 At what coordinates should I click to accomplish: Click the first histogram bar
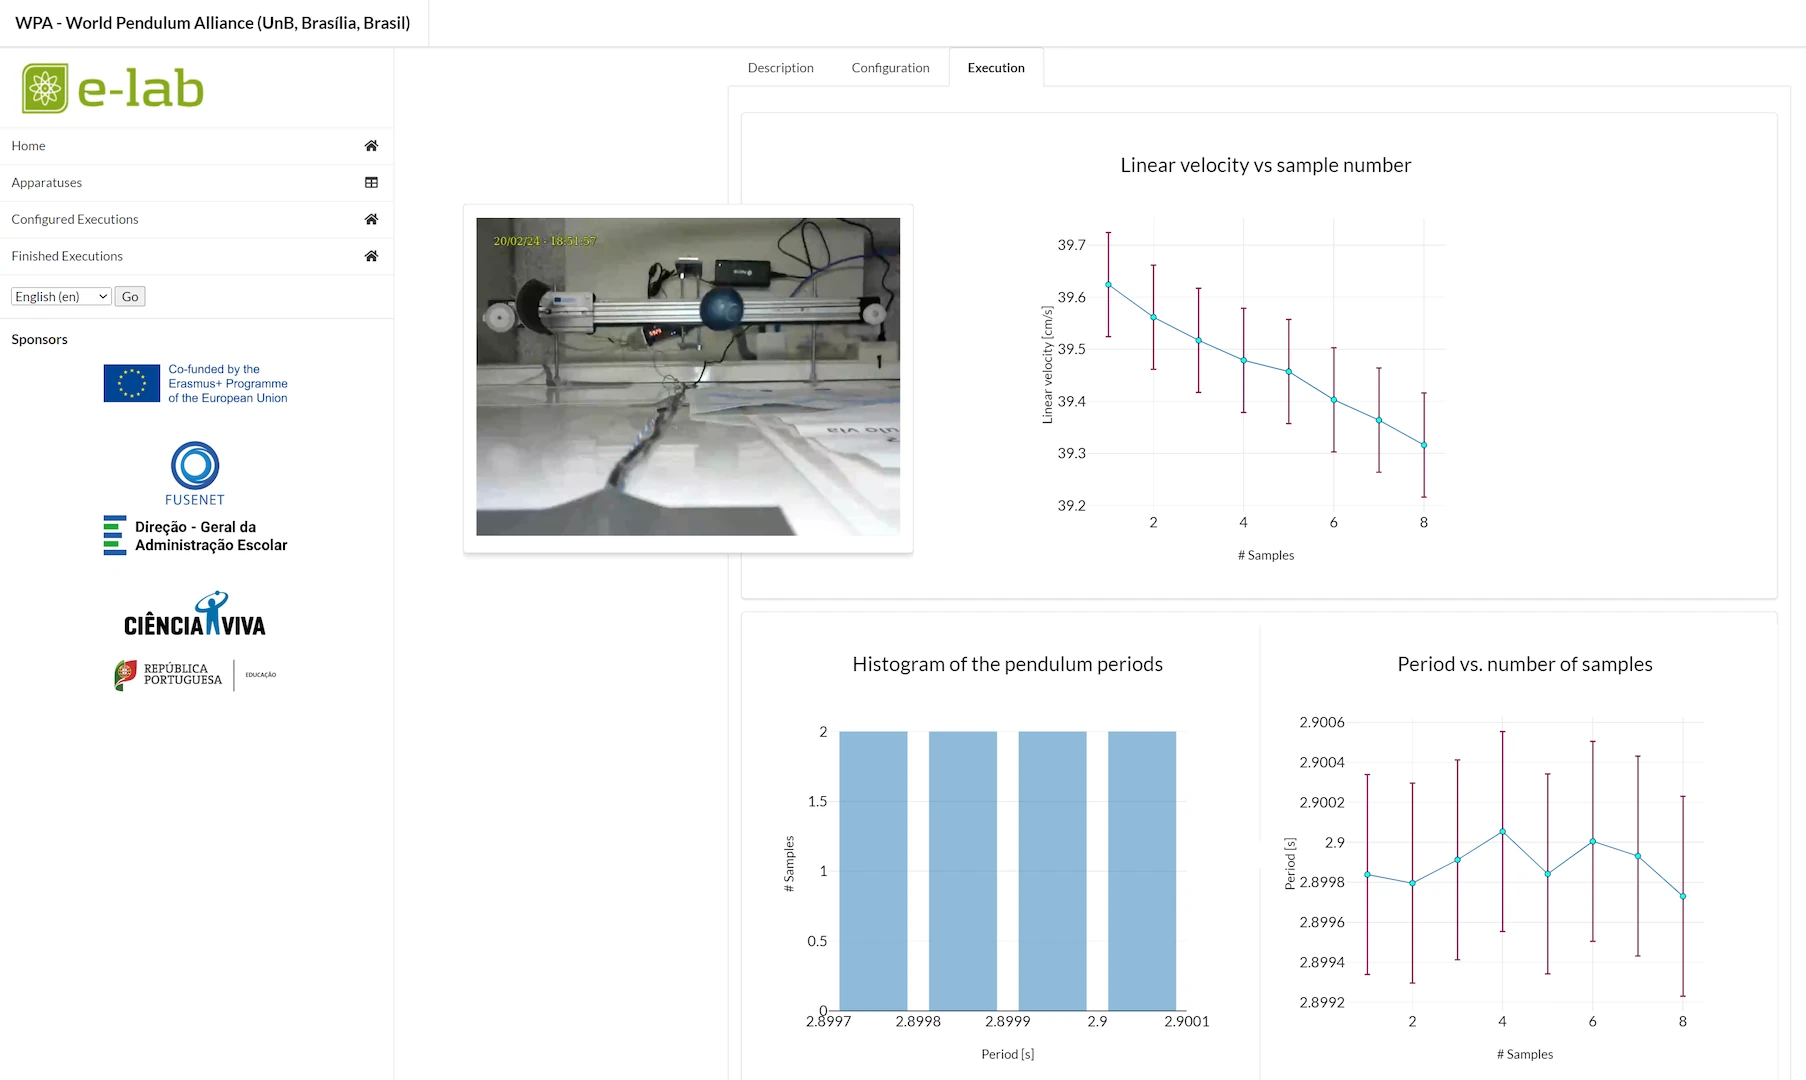click(x=873, y=870)
